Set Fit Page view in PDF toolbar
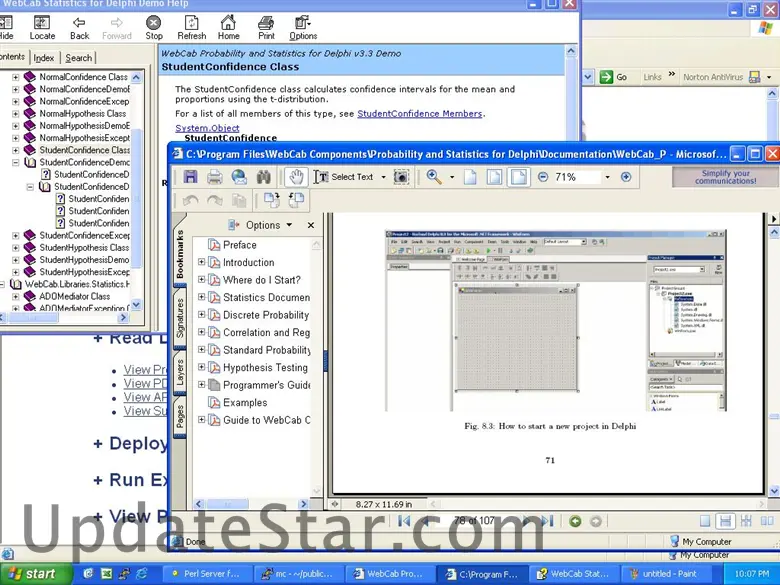780x585 pixels. point(494,177)
